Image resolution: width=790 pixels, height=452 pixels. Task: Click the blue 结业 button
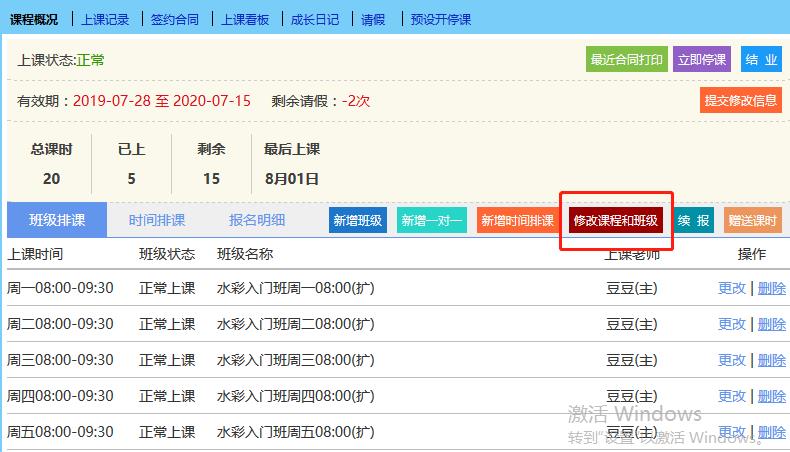coord(761,60)
